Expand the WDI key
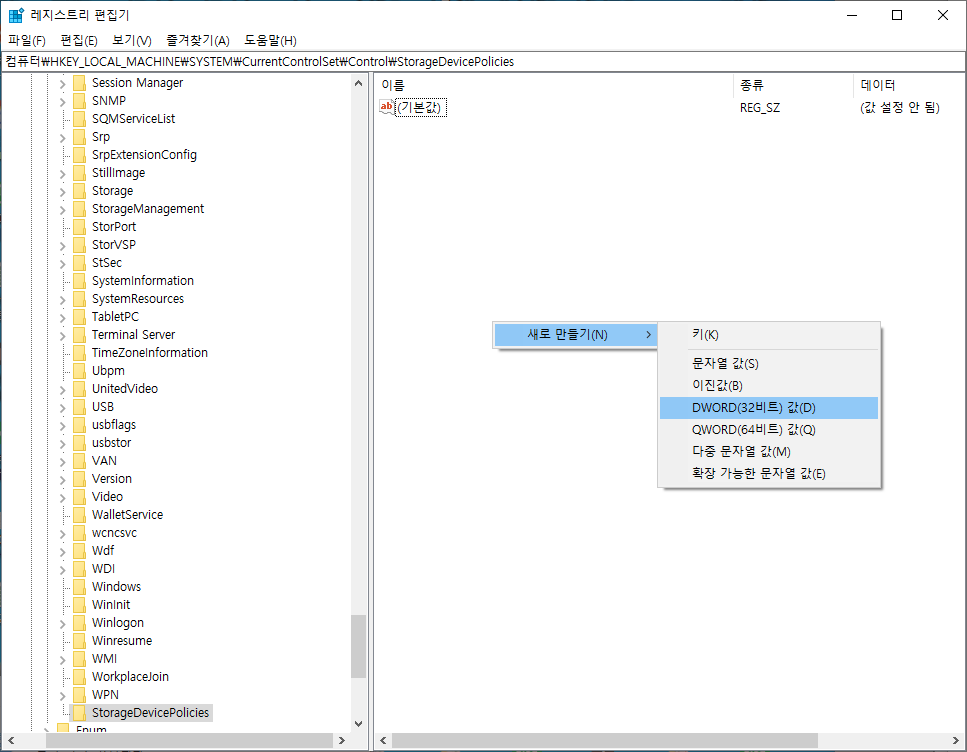Viewport: 967px width, 752px height. 62,569
